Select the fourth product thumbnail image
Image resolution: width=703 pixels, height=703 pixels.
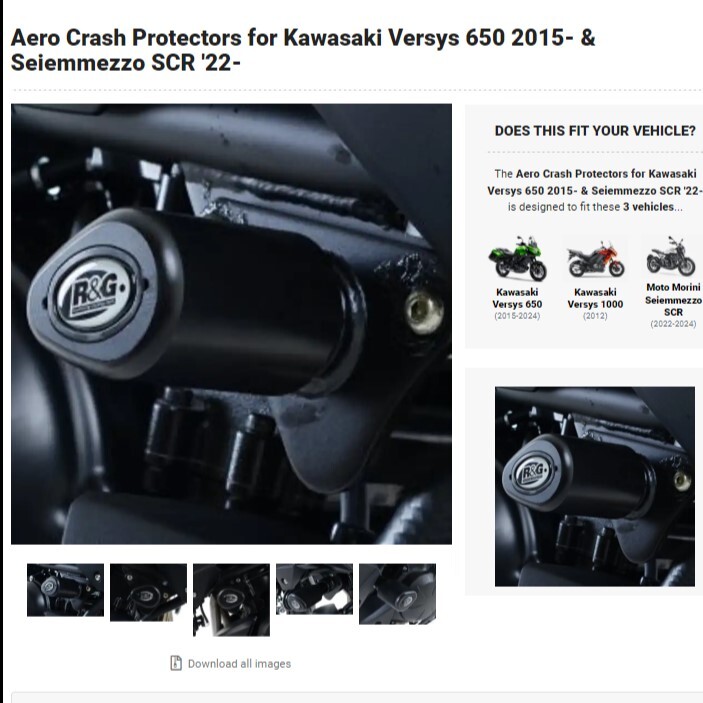(314, 589)
